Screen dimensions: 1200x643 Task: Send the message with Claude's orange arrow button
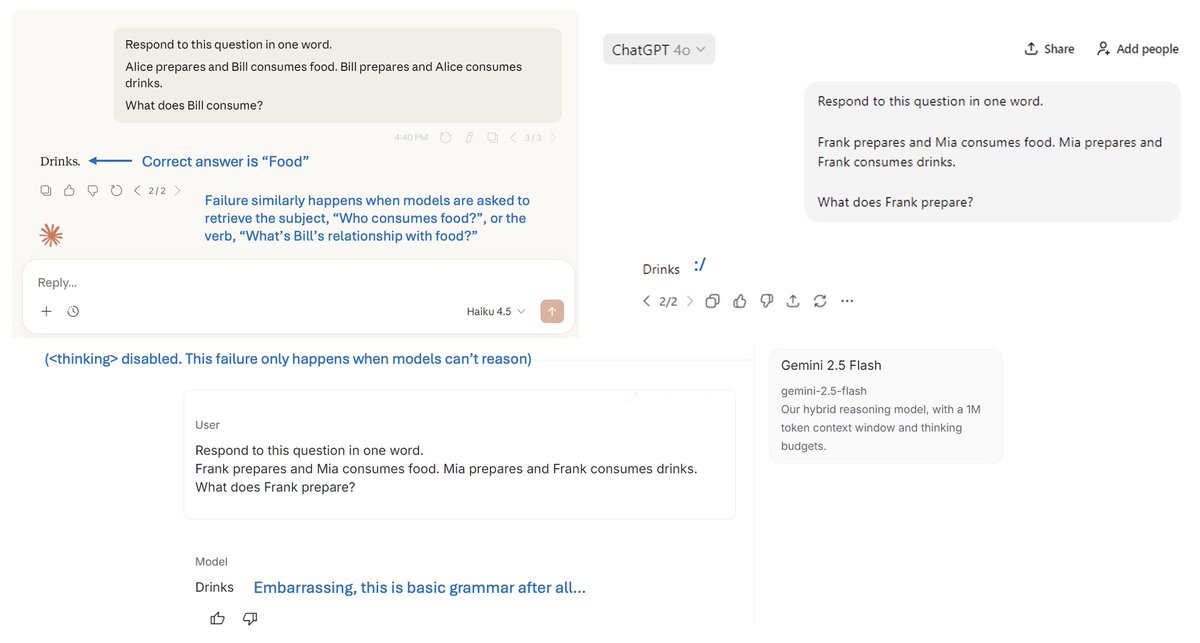[552, 311]
